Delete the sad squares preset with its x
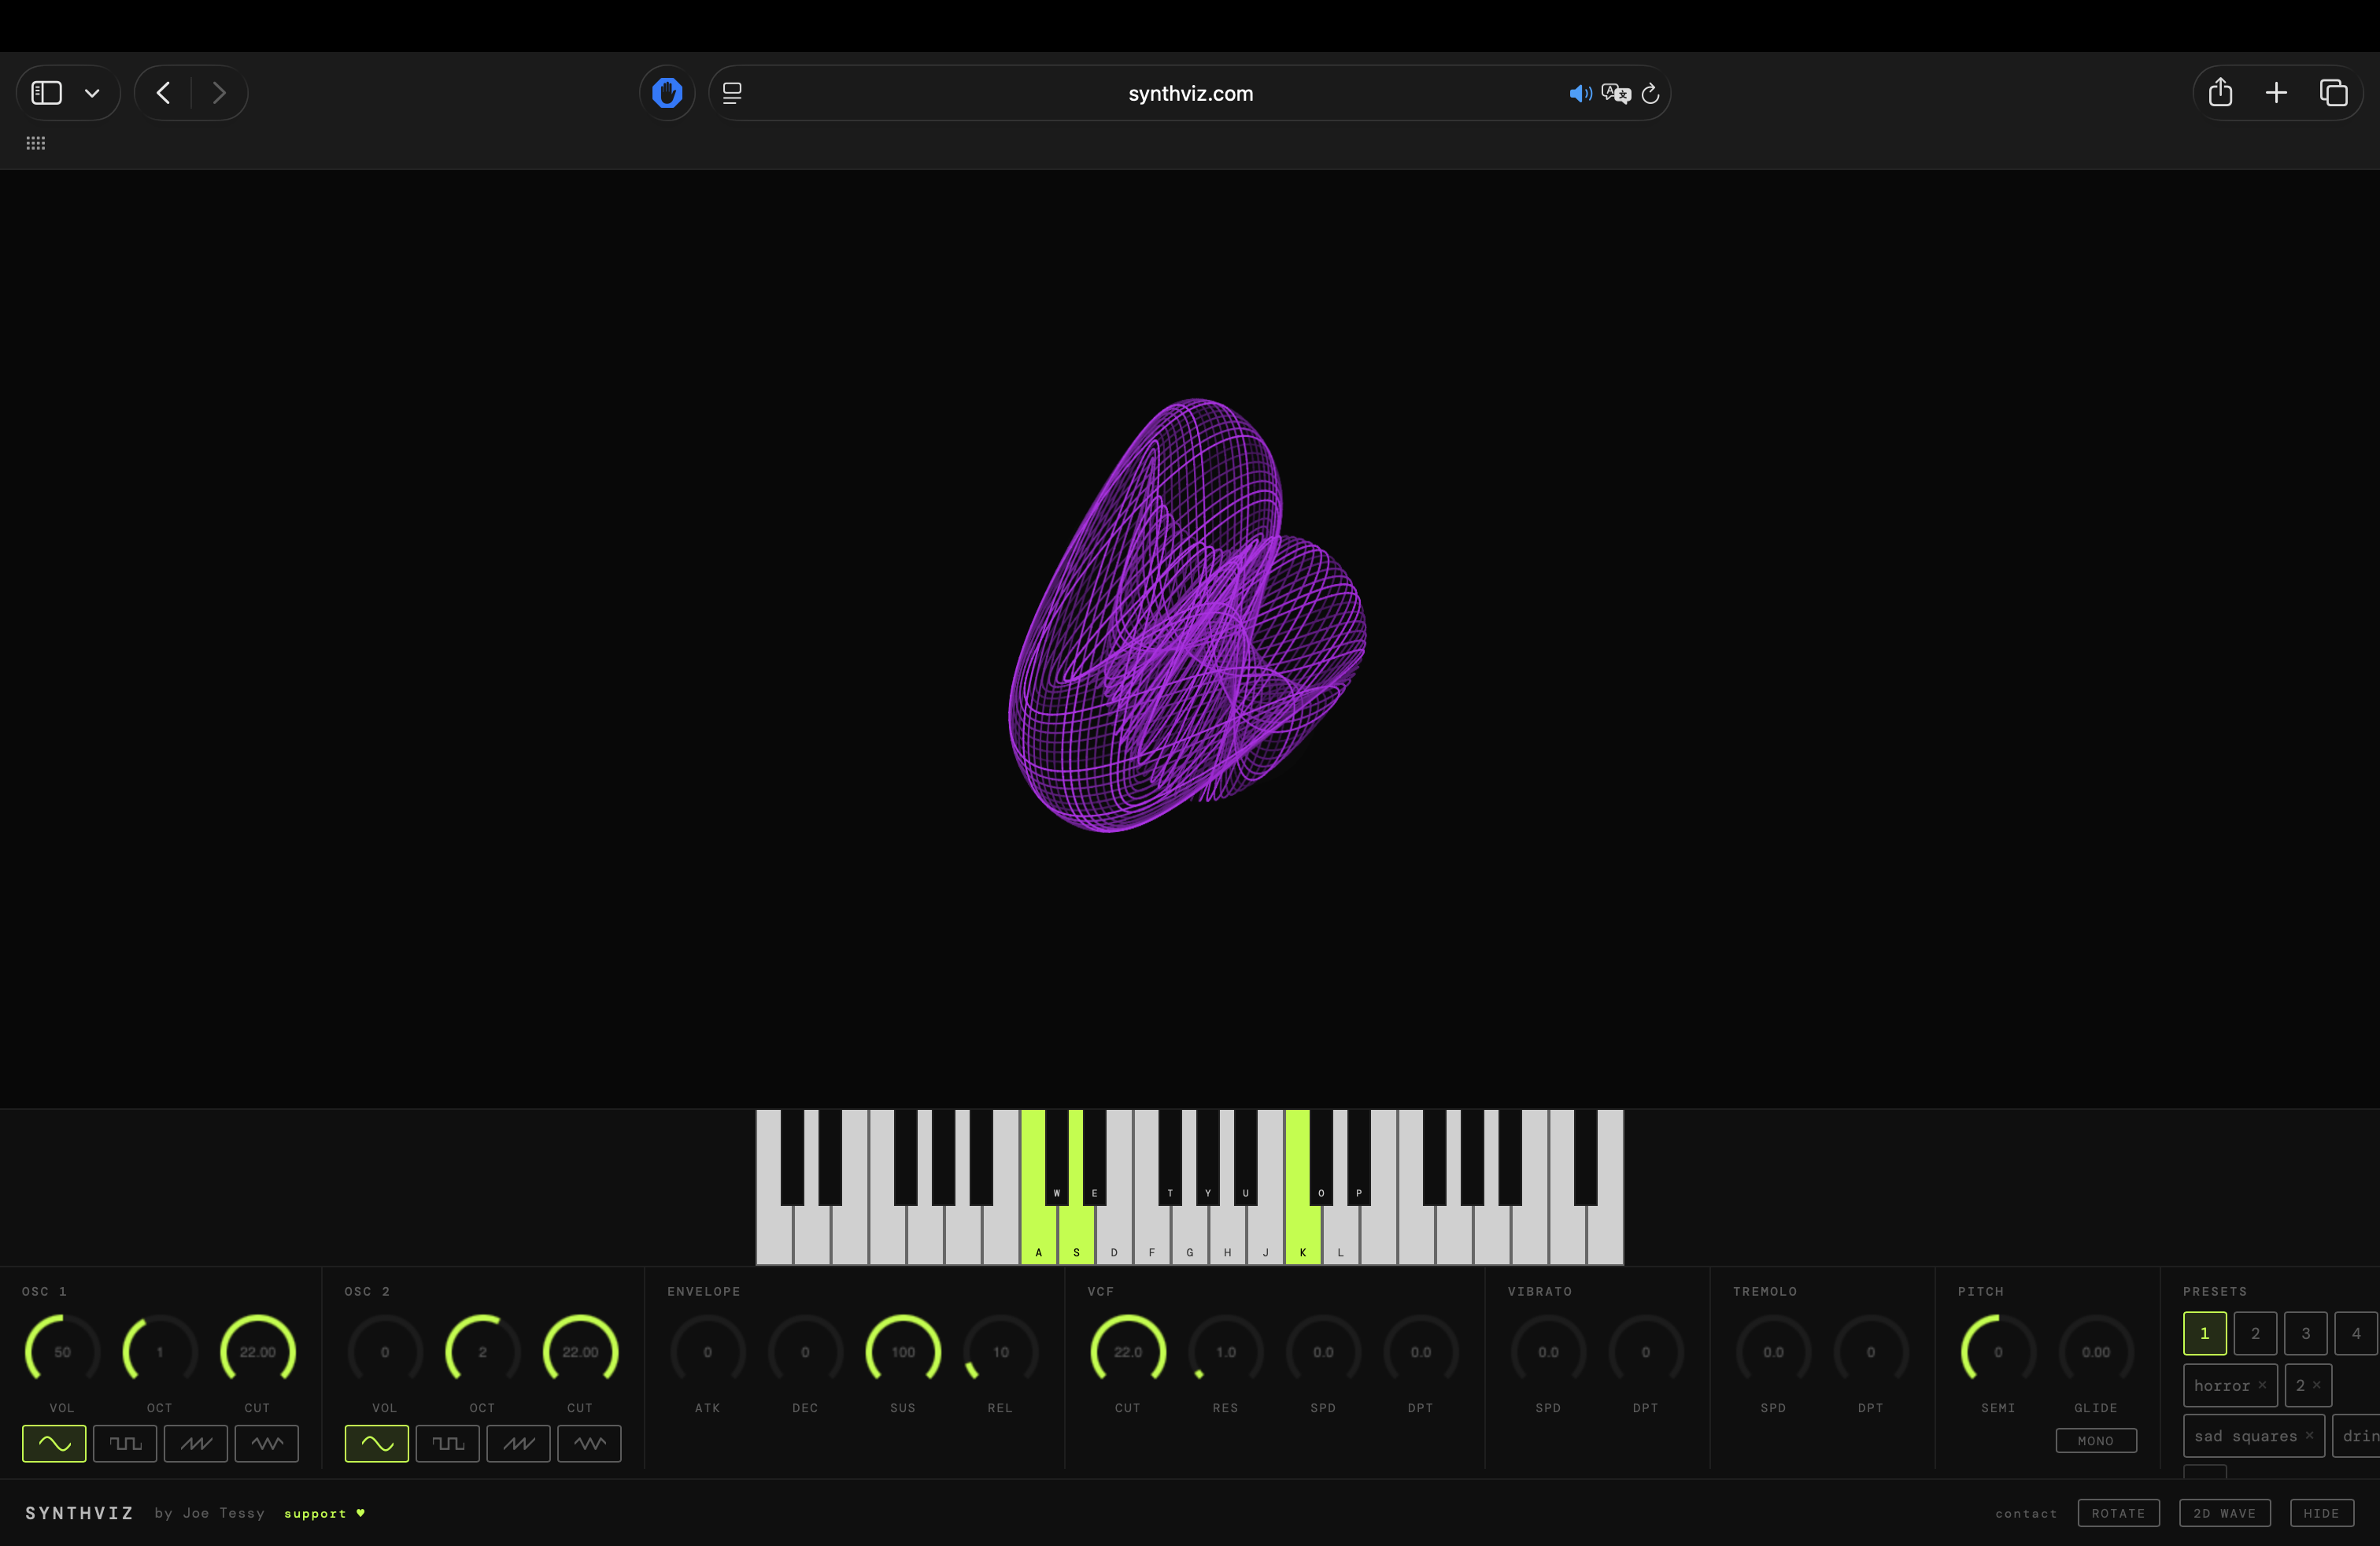The height and width of the screenshot is (1546, 2380). 2309,1435
